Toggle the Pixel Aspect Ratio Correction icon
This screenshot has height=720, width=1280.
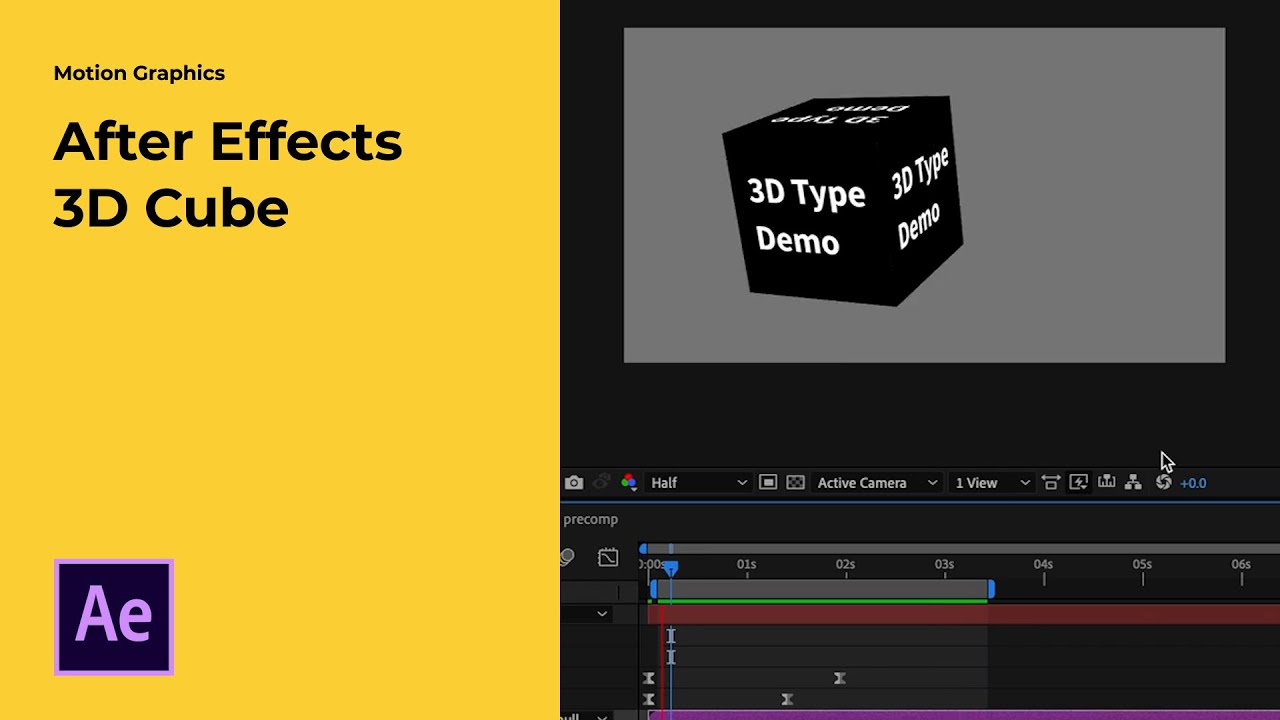click(1050, 483)
